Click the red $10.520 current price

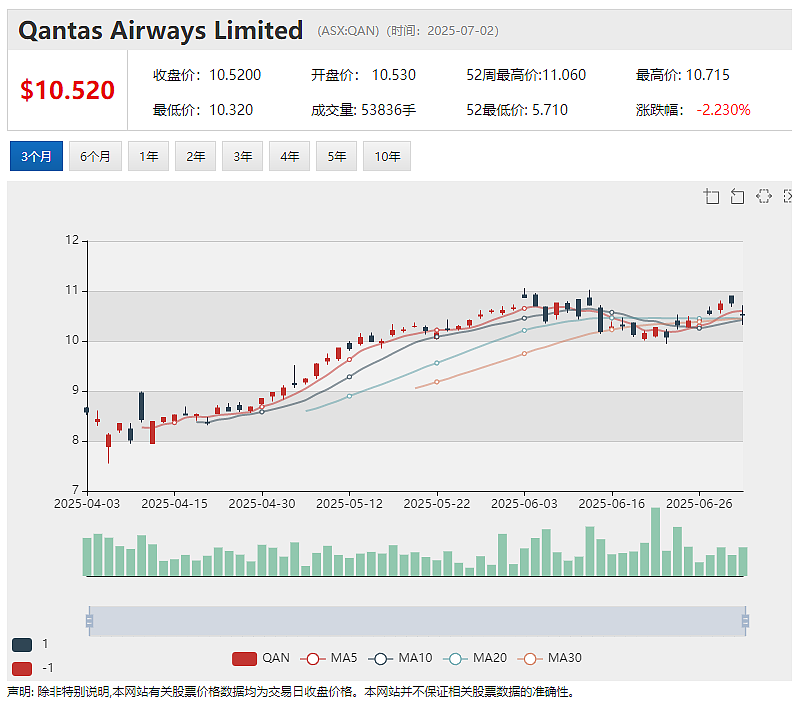pos(67,90)
